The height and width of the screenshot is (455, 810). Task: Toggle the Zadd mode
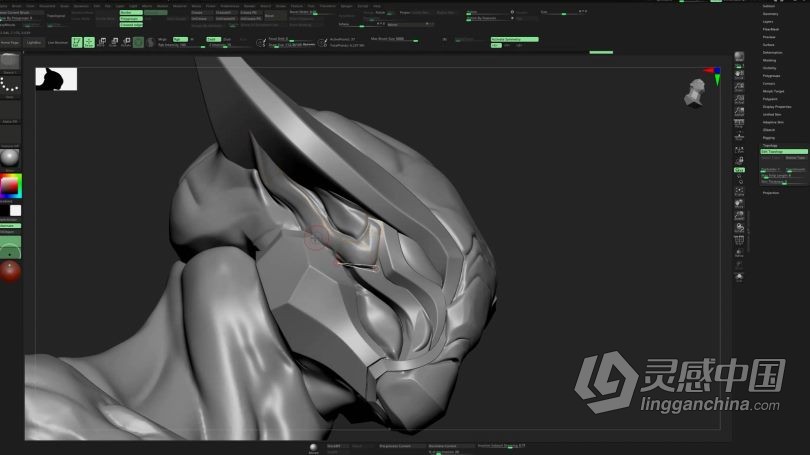pos(213,39)
